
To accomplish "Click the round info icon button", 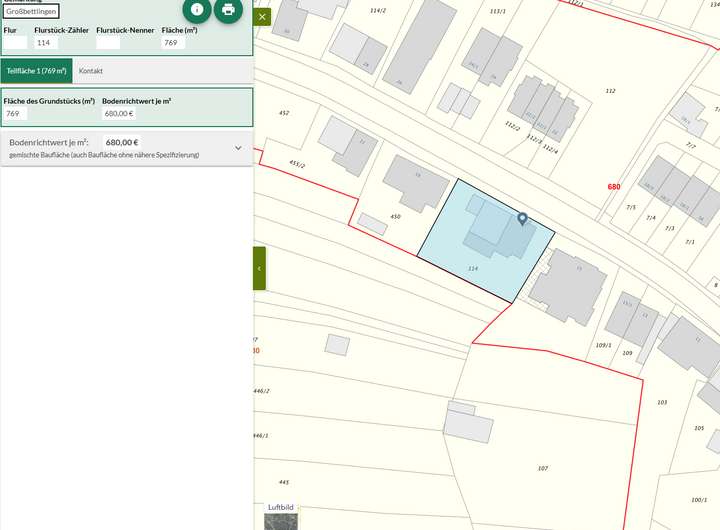I will coord(196,10).
